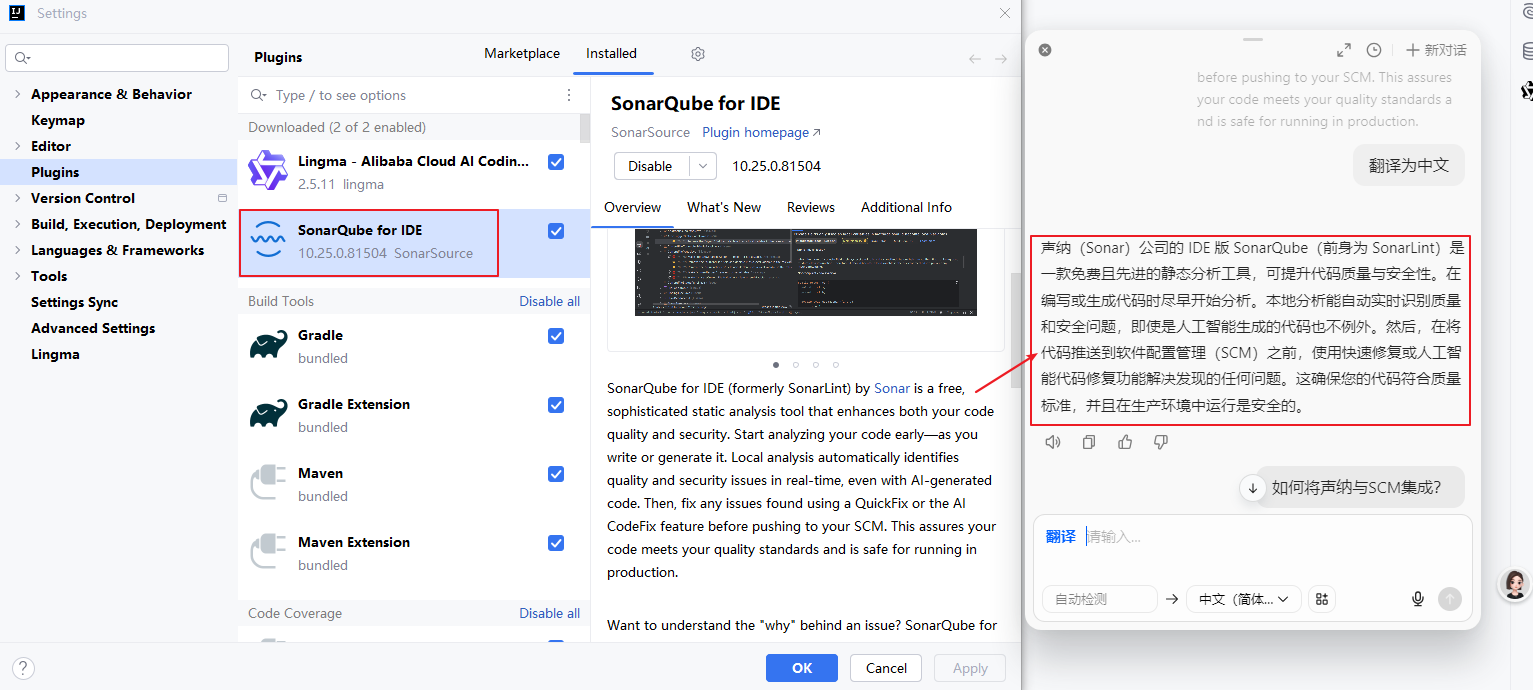Focus the plugin search 'Type / to see options'
The height and width of the screenshot is (690, 1533).
(x=413, y=95)
